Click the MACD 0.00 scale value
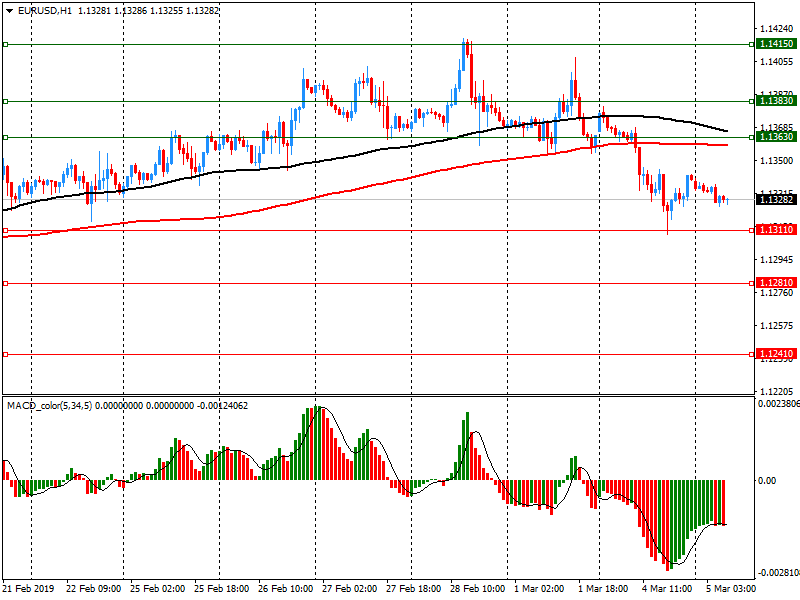The height and width of the screenshot is (600, 800). pos(766,481)
